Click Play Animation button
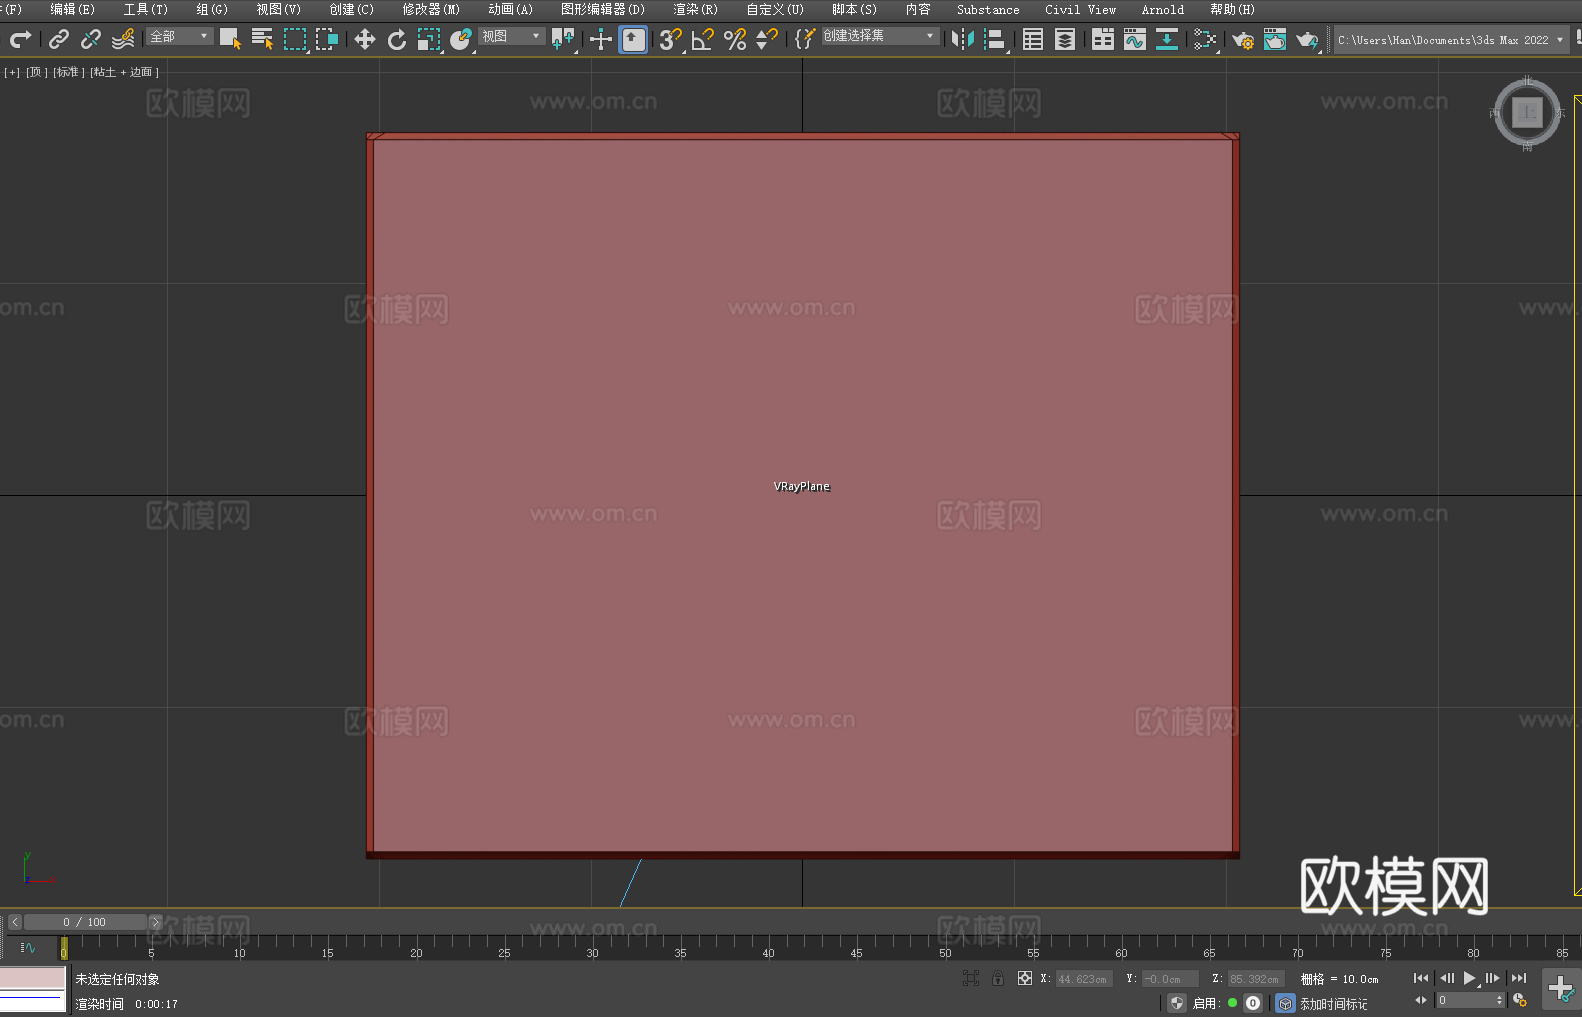The height and width of the screenshot is (1017, 1582). tap(1469, 978)
